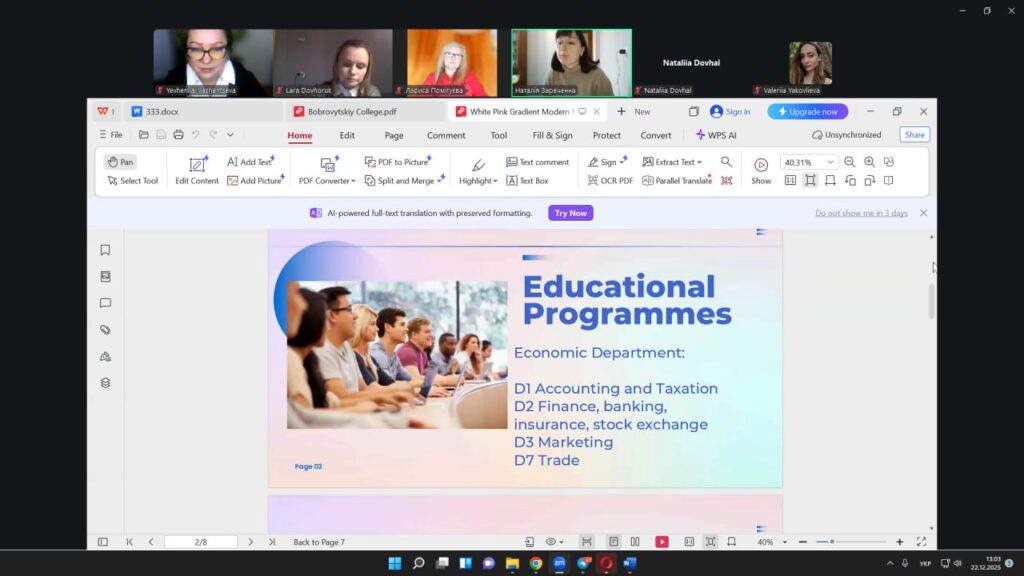Toggle the navigation pane in status bar
This screenshot has height=576, width=1024.
click(x=102, y=542)
